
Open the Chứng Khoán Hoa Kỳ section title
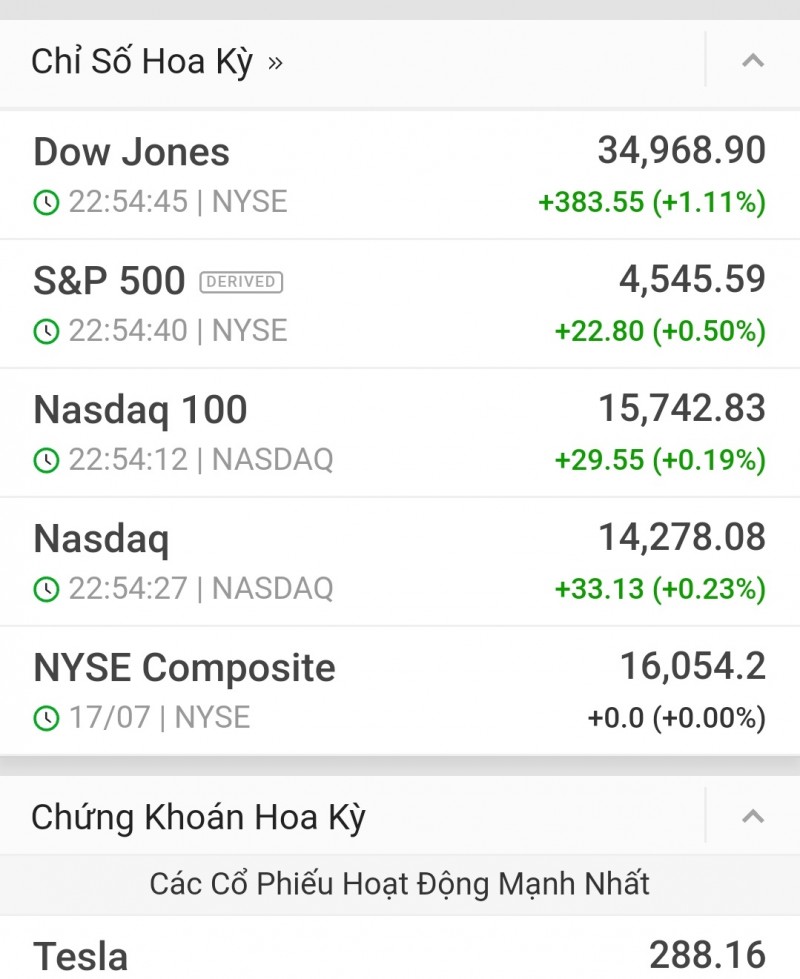pyautogui.click(x=198, y=818)
